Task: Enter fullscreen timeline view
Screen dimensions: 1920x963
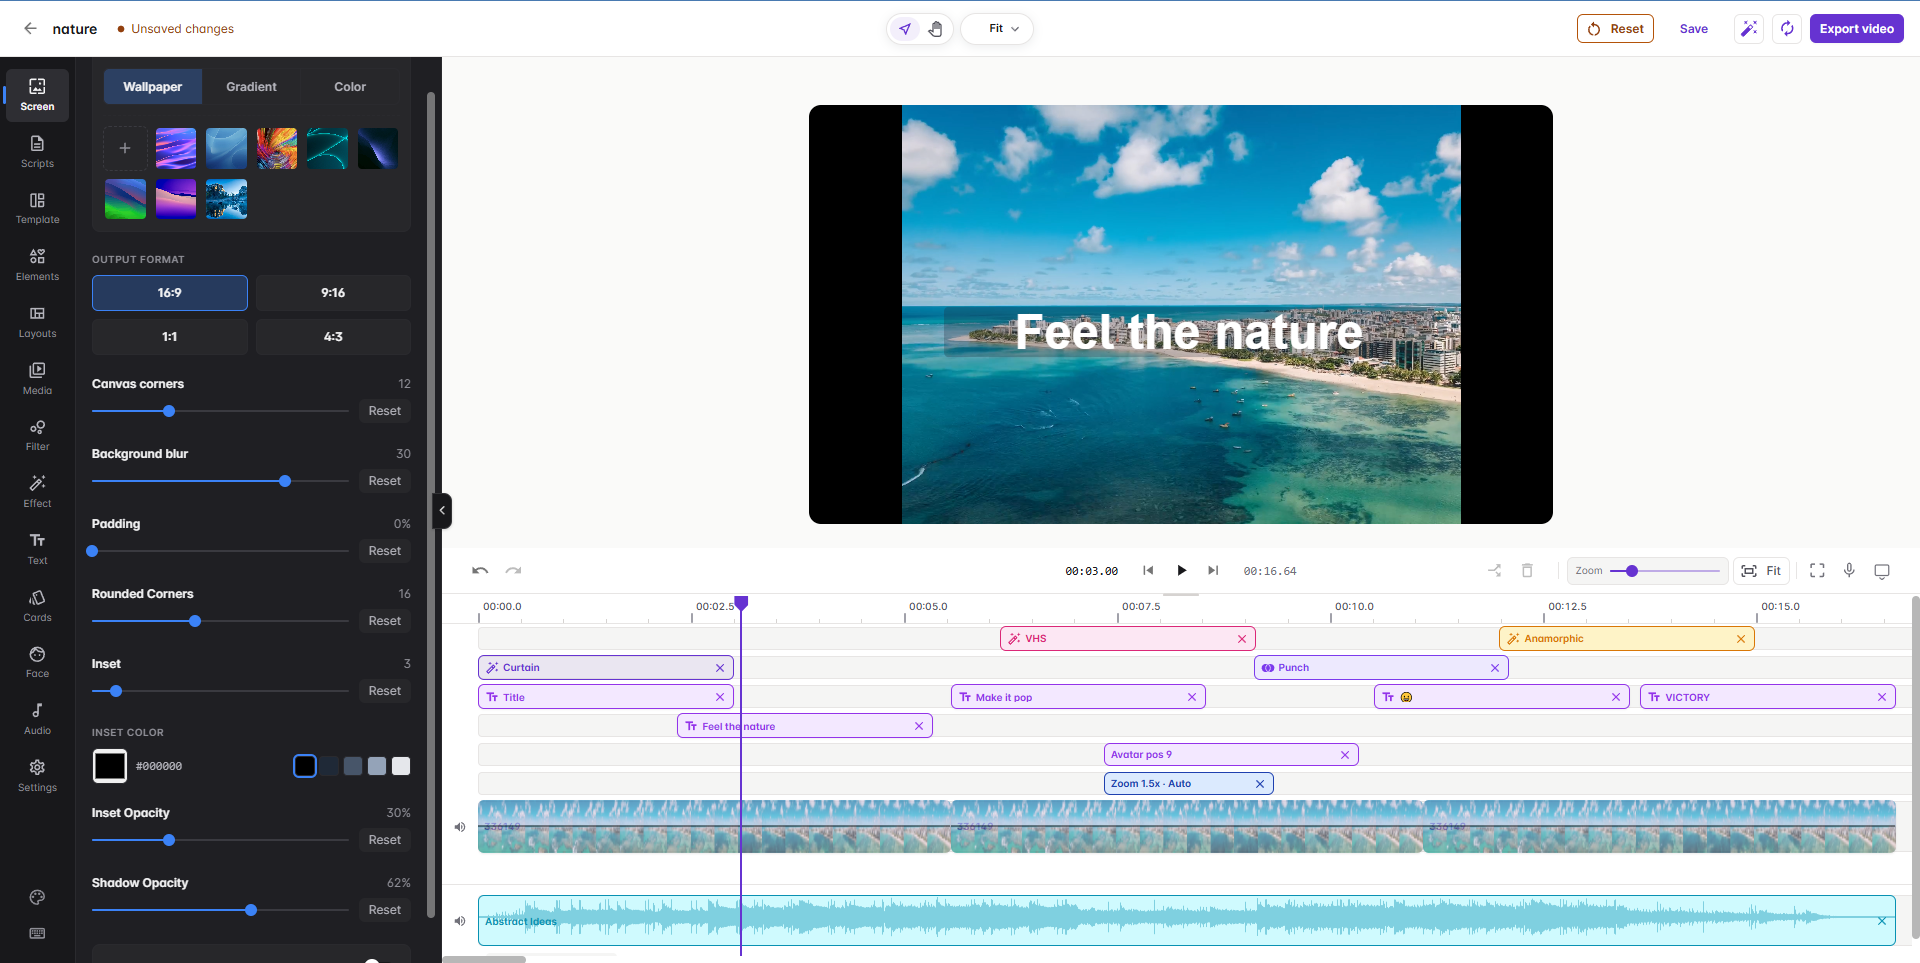Action: click(x=1817, y=571)
